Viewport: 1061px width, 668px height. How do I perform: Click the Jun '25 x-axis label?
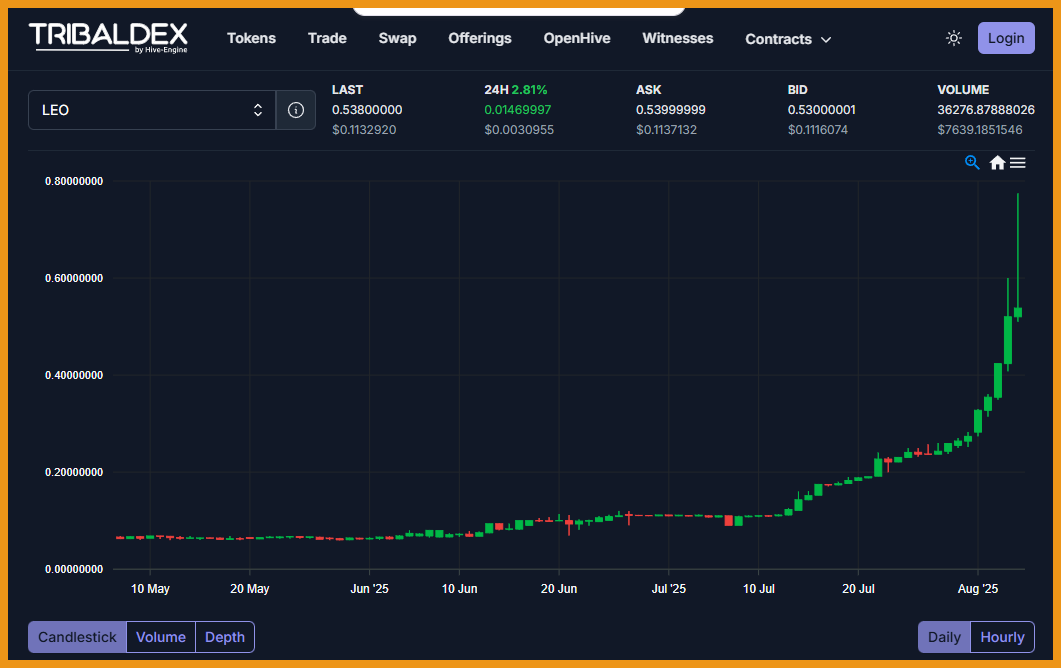[369, 589]
